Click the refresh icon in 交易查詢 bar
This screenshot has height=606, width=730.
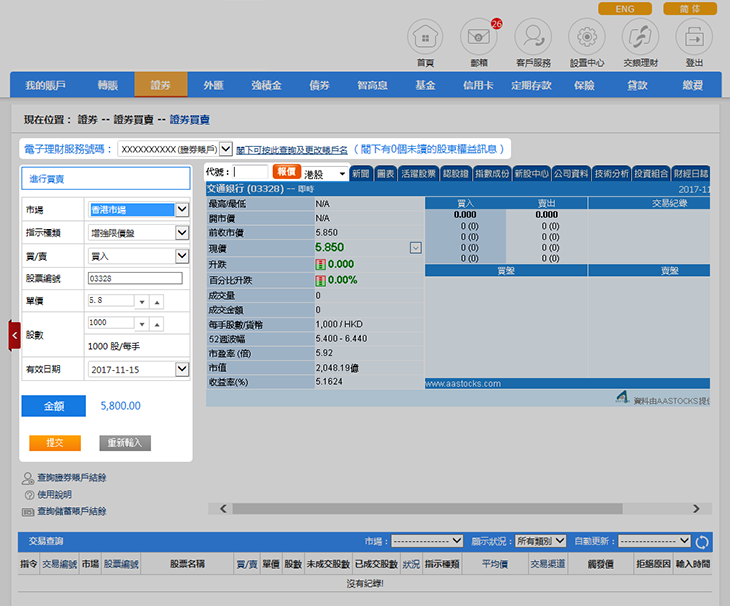coord(702,542)
